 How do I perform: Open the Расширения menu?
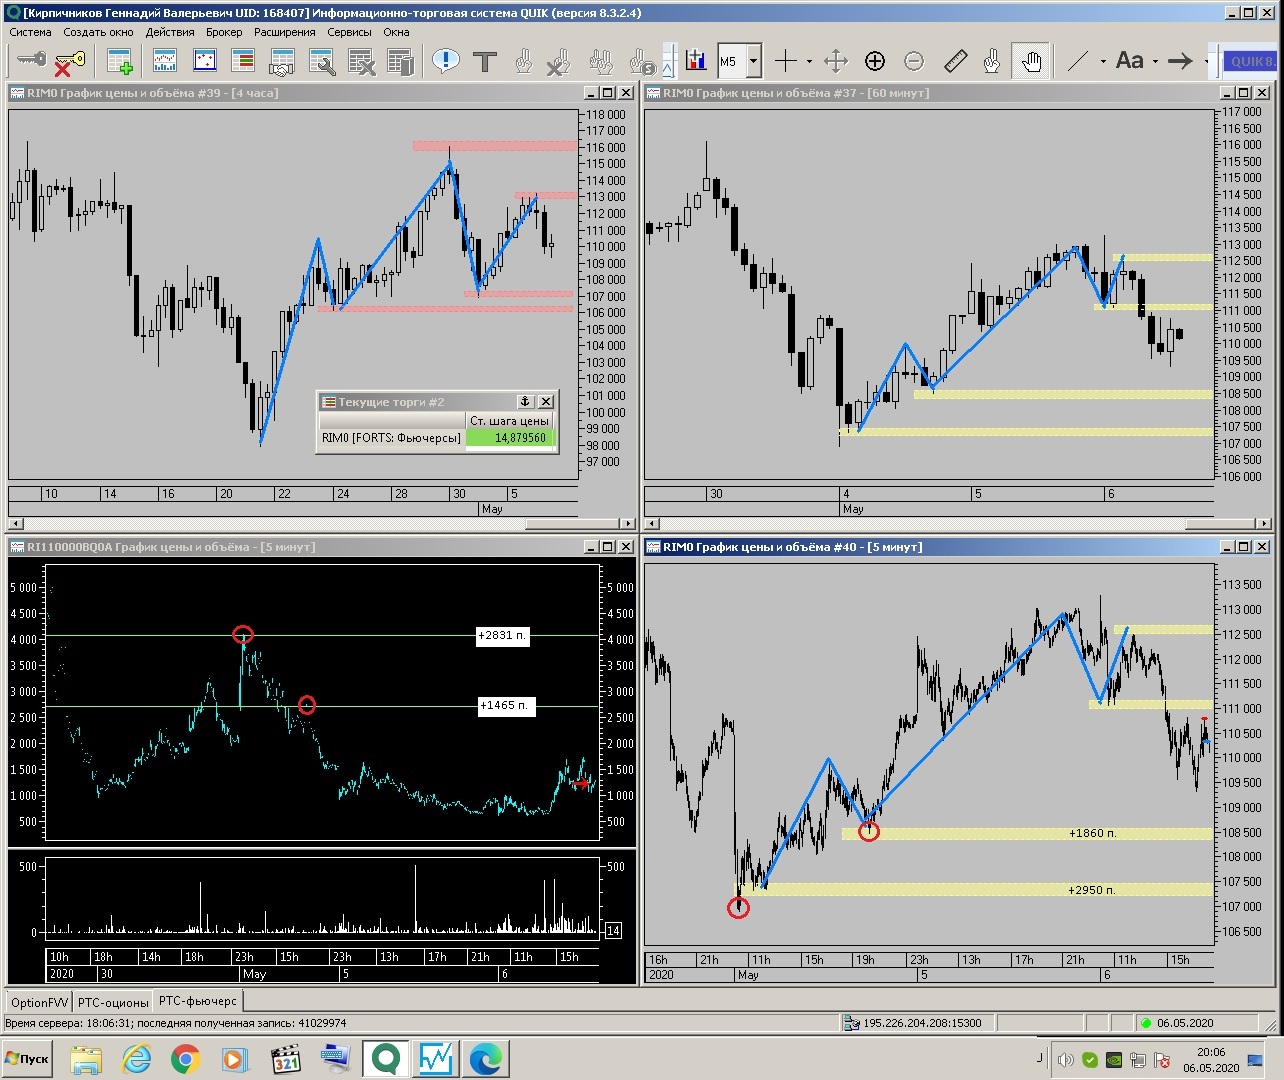[284, 32]
